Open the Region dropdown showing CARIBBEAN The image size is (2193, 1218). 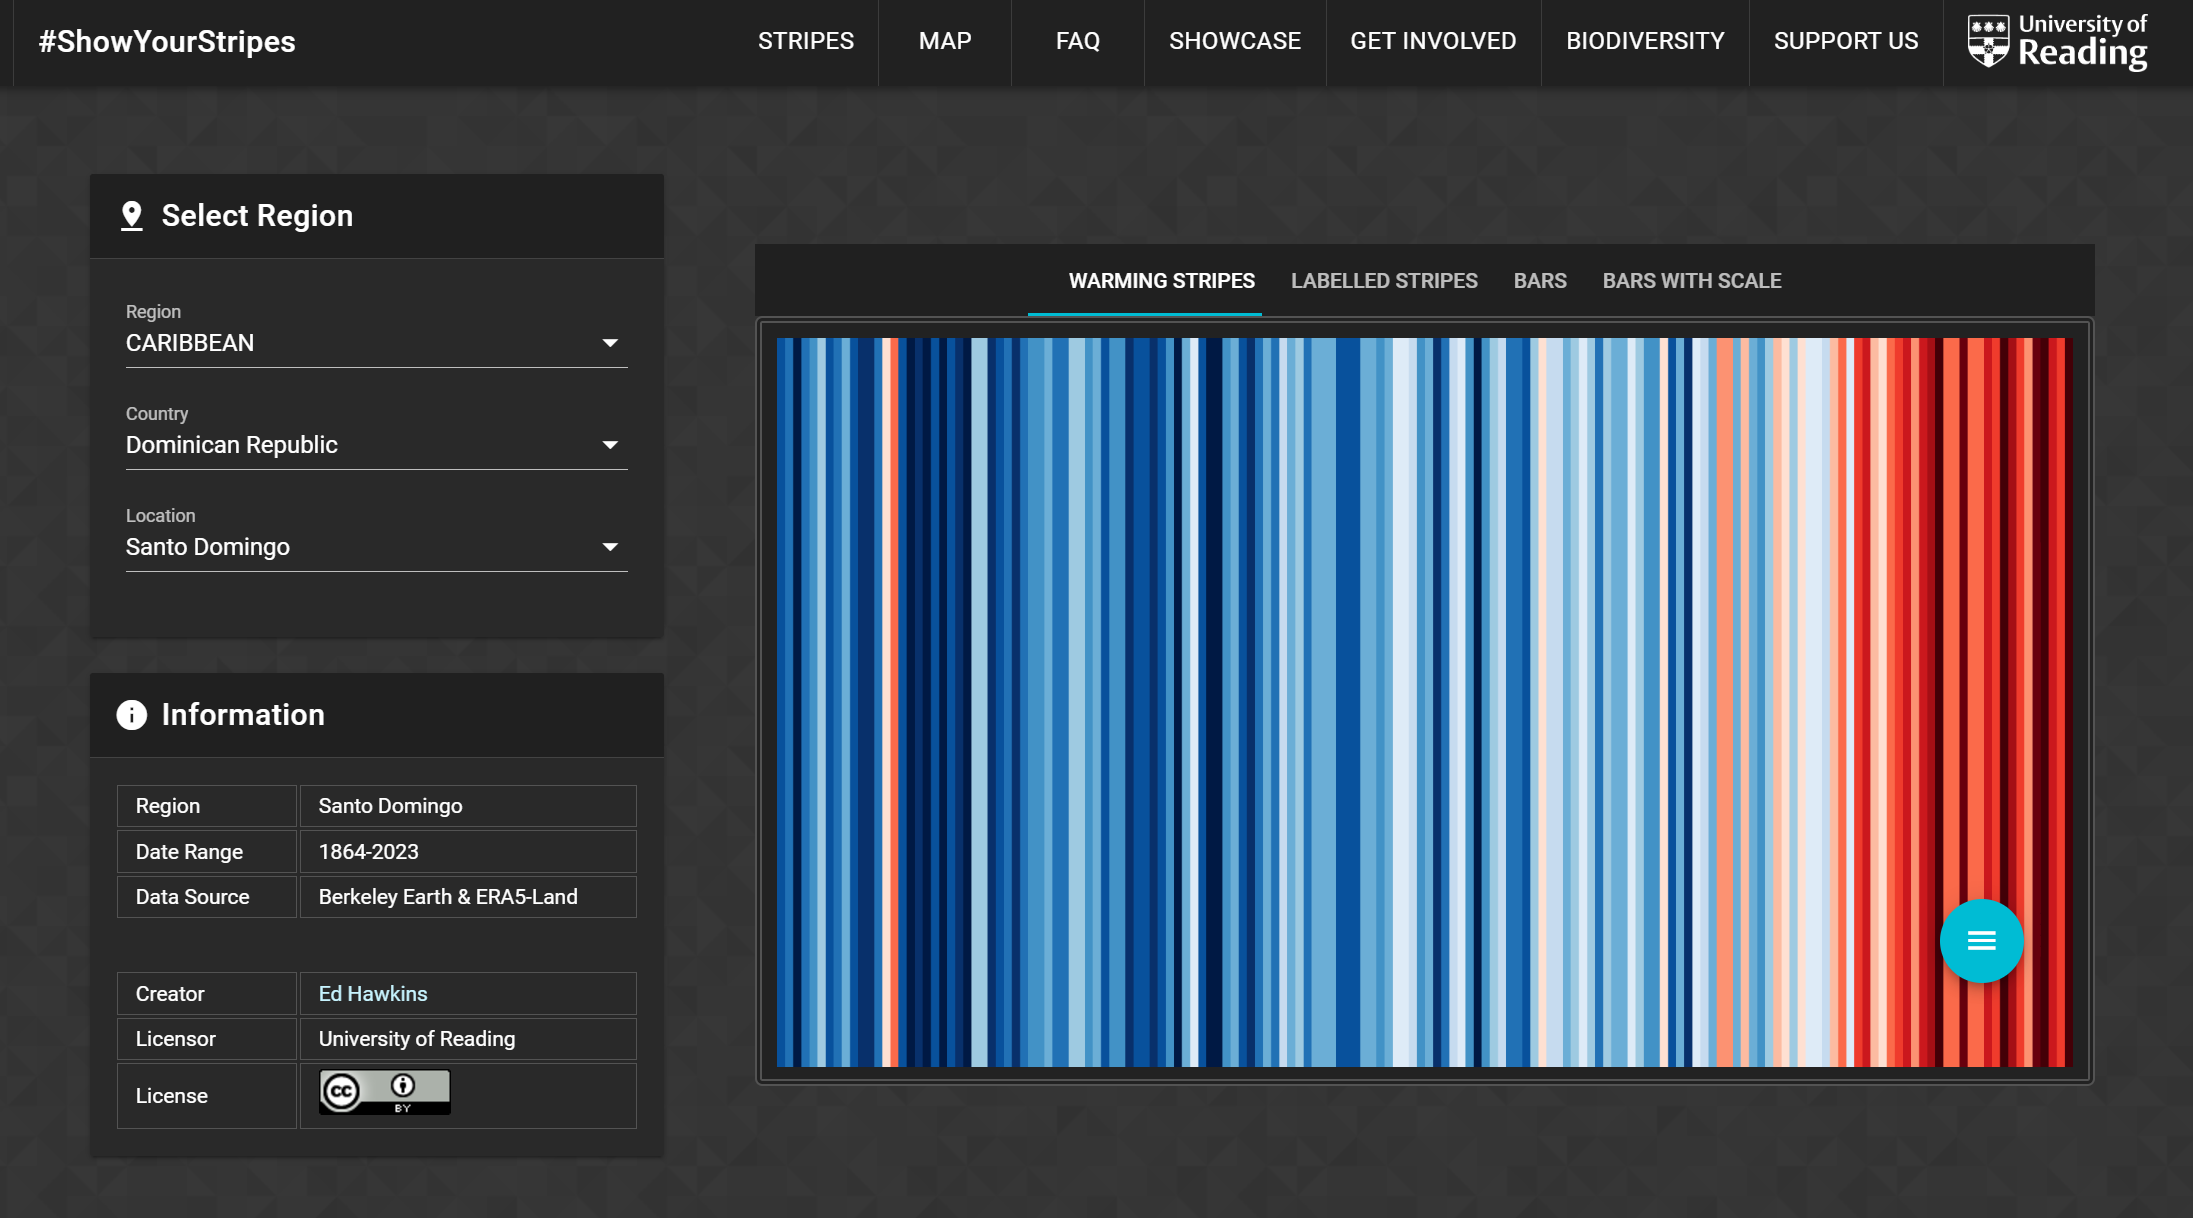(x=376, y=343)
